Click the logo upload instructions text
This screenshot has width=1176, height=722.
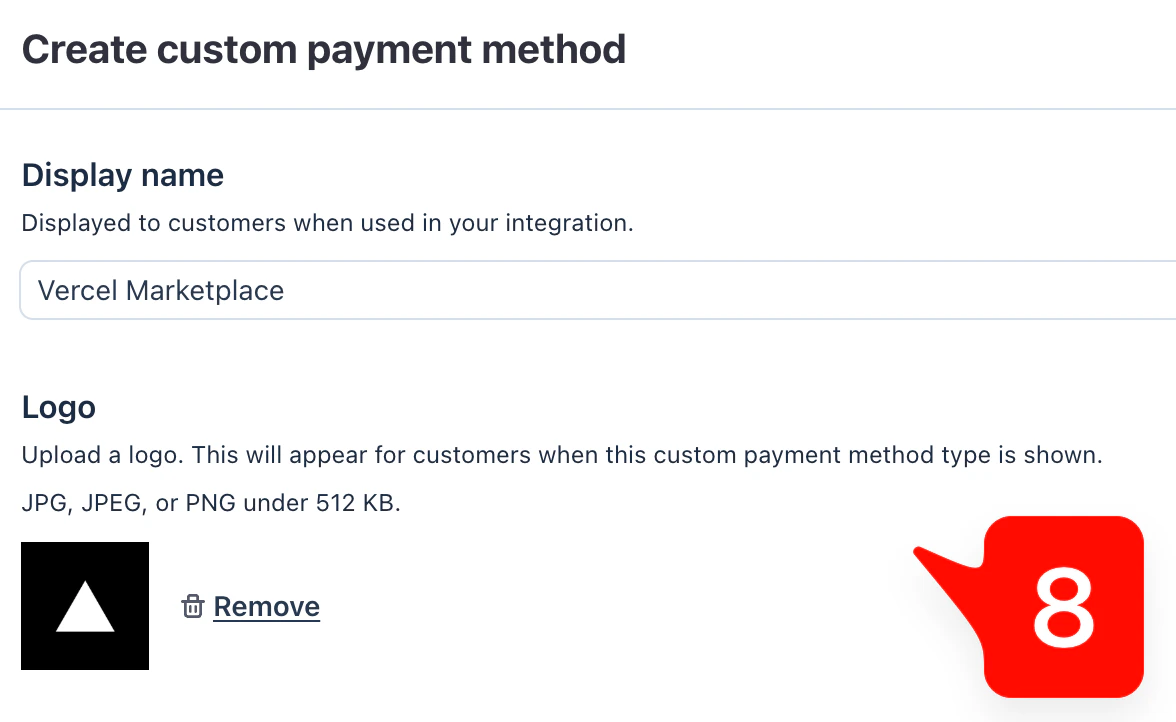click(x=562, y=455)
